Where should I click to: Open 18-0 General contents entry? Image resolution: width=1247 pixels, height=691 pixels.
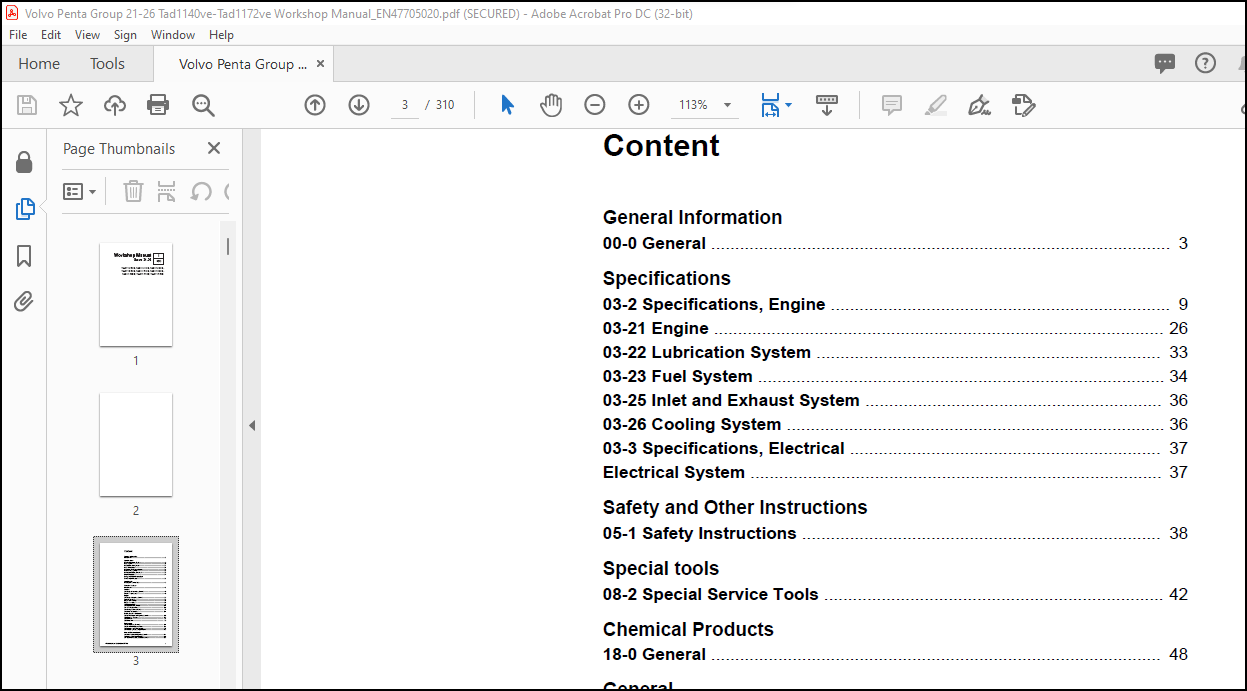click(895, 654)
